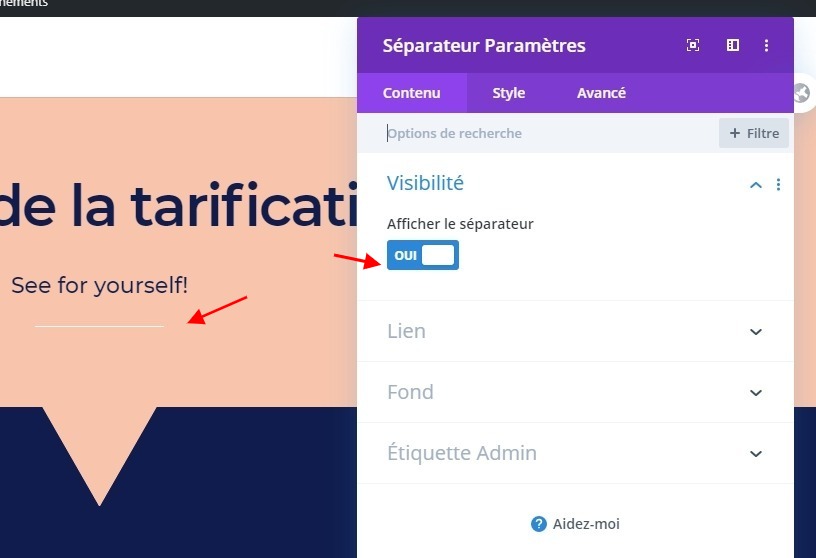Select the white separator line on page

coord(99,326)
